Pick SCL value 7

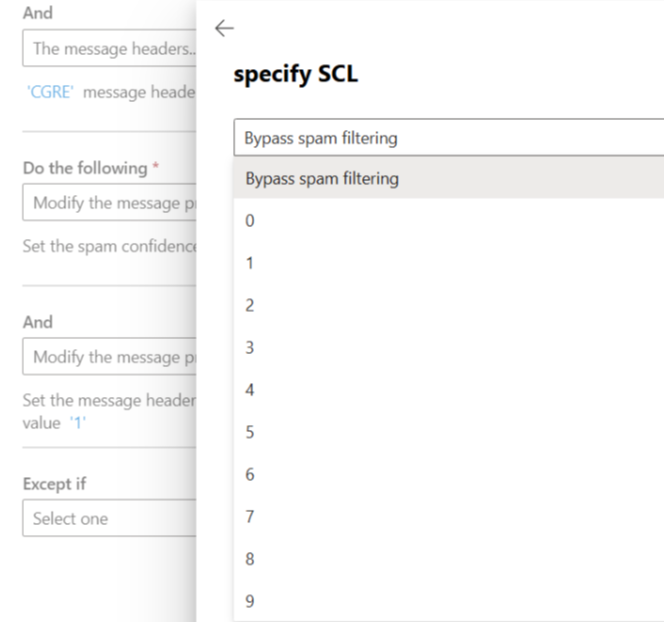249,517
